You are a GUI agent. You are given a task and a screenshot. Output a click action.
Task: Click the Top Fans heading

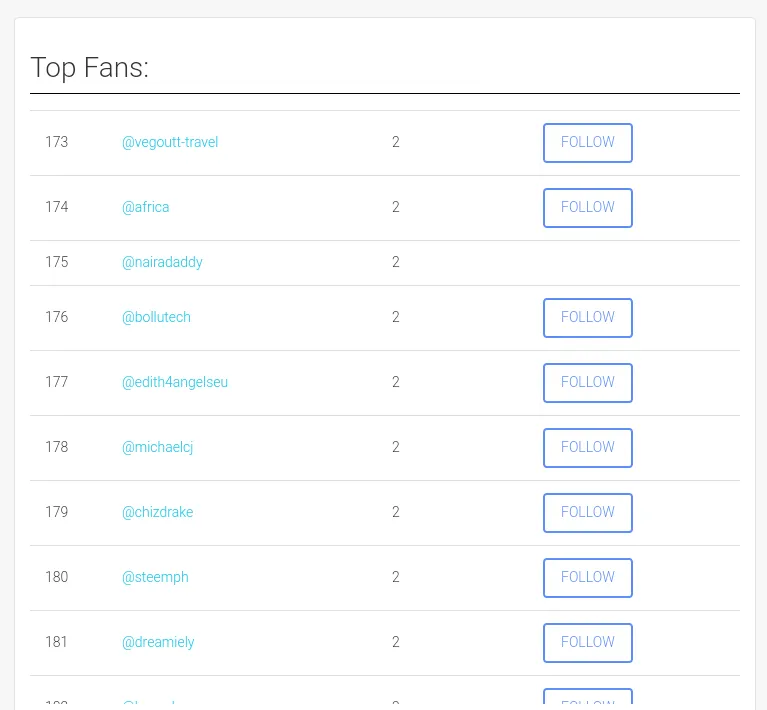(x=90, y=68)
